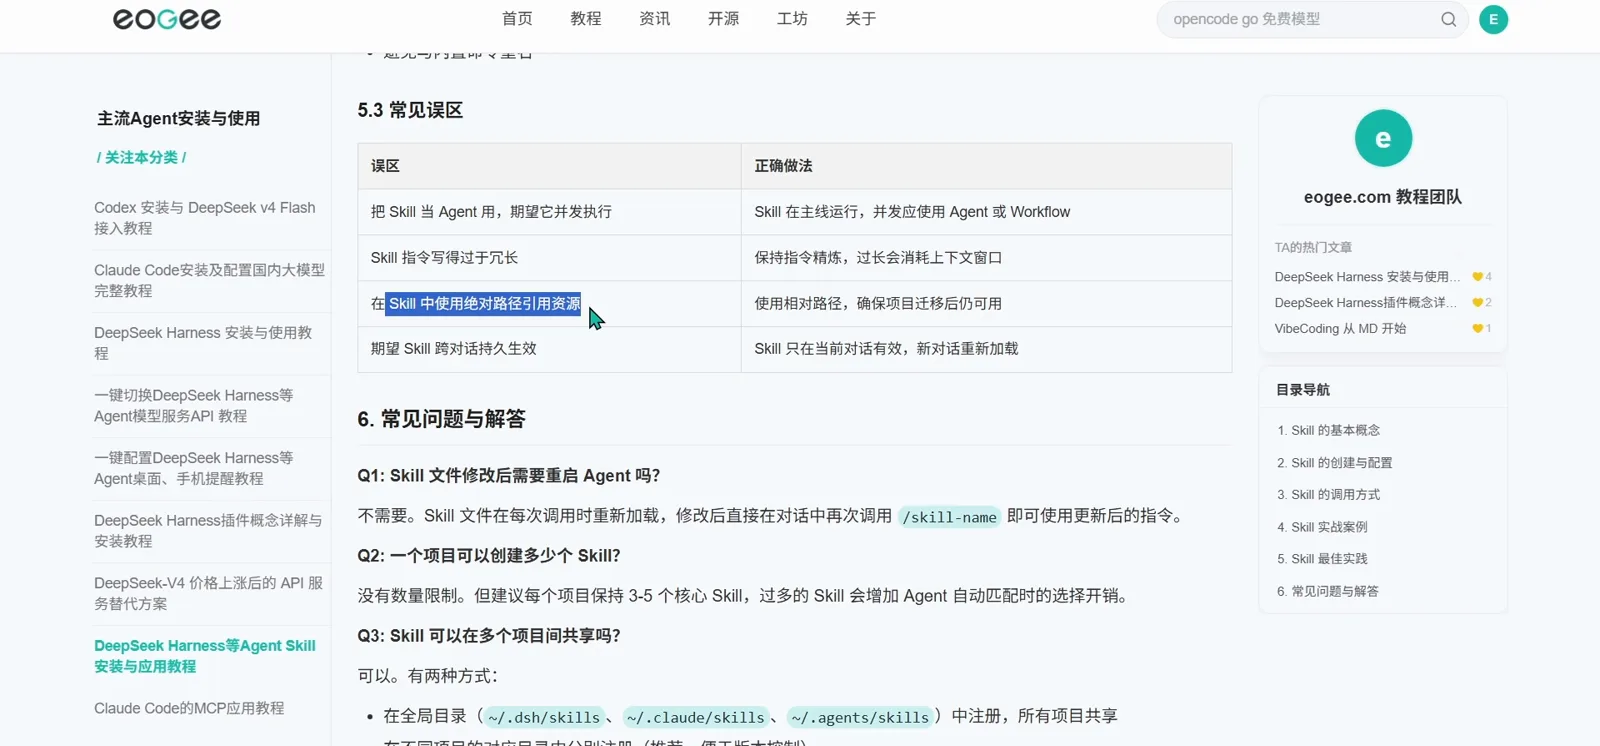Image resolution: width=1600 pixels, height=746 pixels.
Task: Click heart icon beside VibeCoding 从 MD 开始
Action: point(1478,328)
